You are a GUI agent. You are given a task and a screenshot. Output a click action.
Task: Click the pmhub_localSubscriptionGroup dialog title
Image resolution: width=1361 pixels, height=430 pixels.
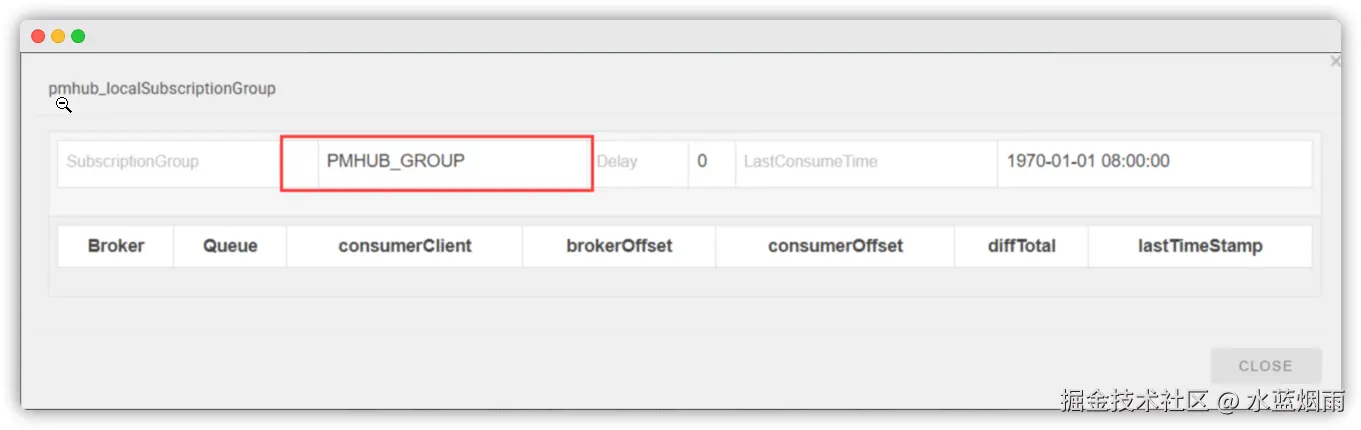(162, 88)
